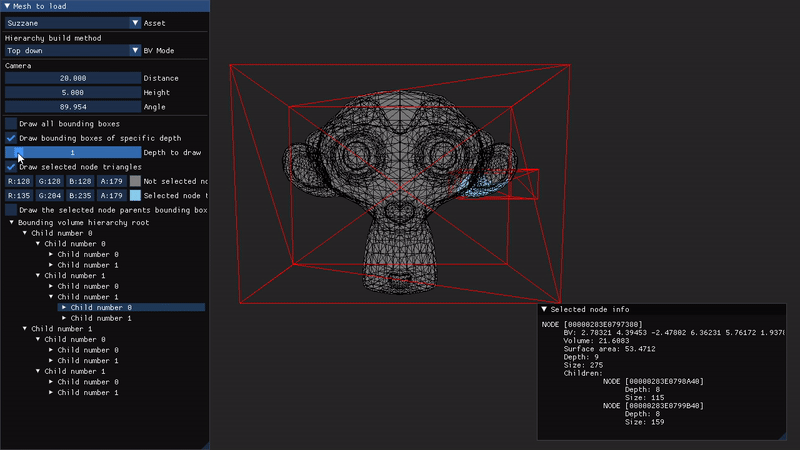Click the text Size: 275

[583, 365]
